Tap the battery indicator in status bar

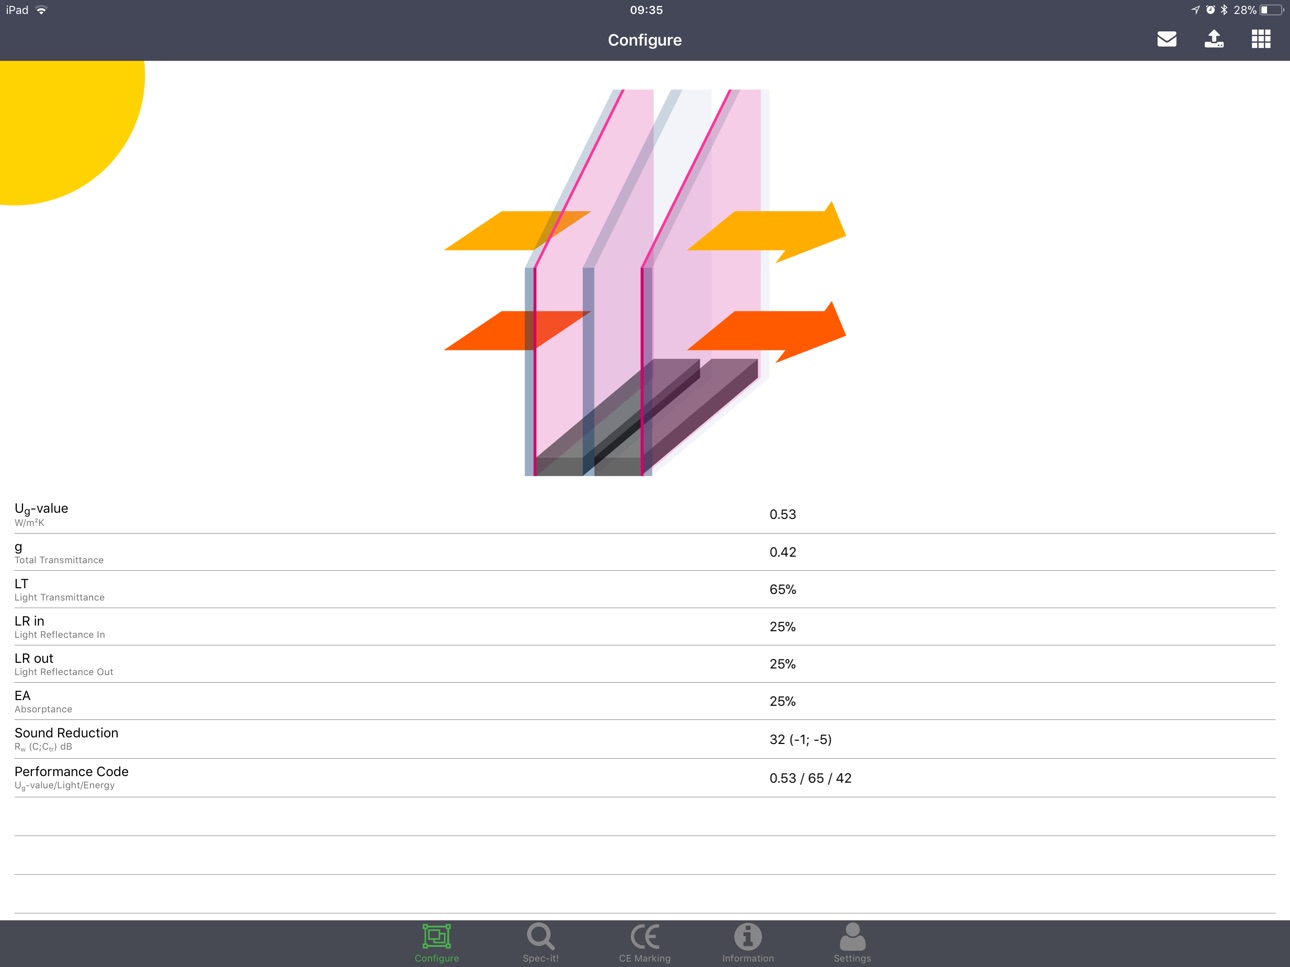(1271, 10)
